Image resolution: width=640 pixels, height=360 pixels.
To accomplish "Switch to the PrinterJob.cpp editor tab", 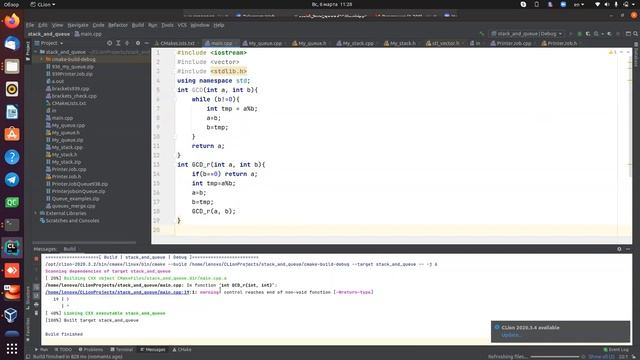I will coord(513,43).
